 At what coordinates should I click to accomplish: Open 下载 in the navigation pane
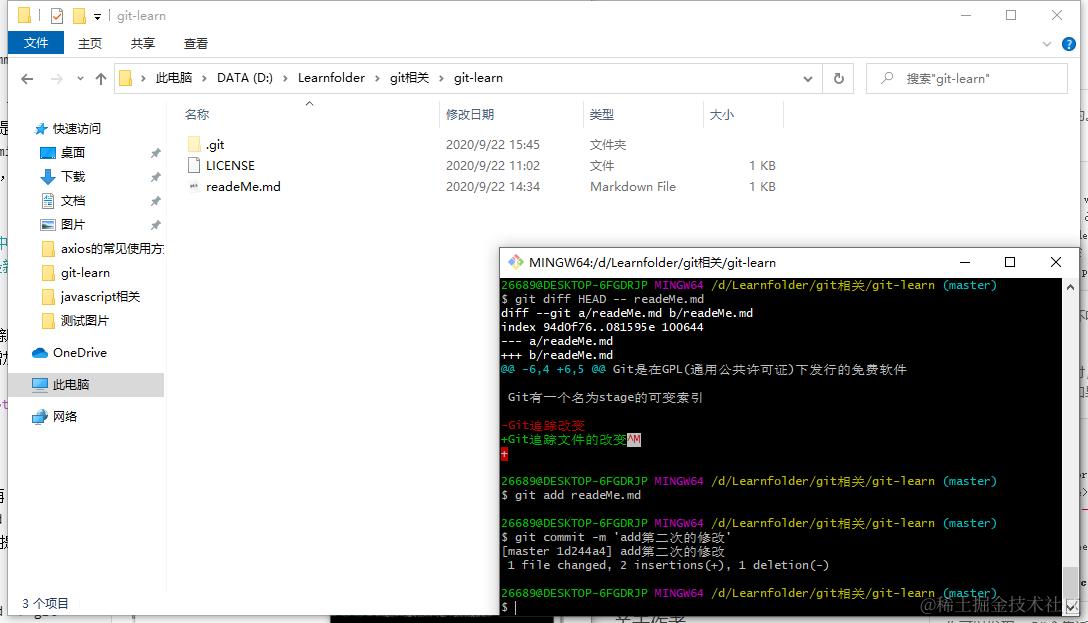[73, 176]
